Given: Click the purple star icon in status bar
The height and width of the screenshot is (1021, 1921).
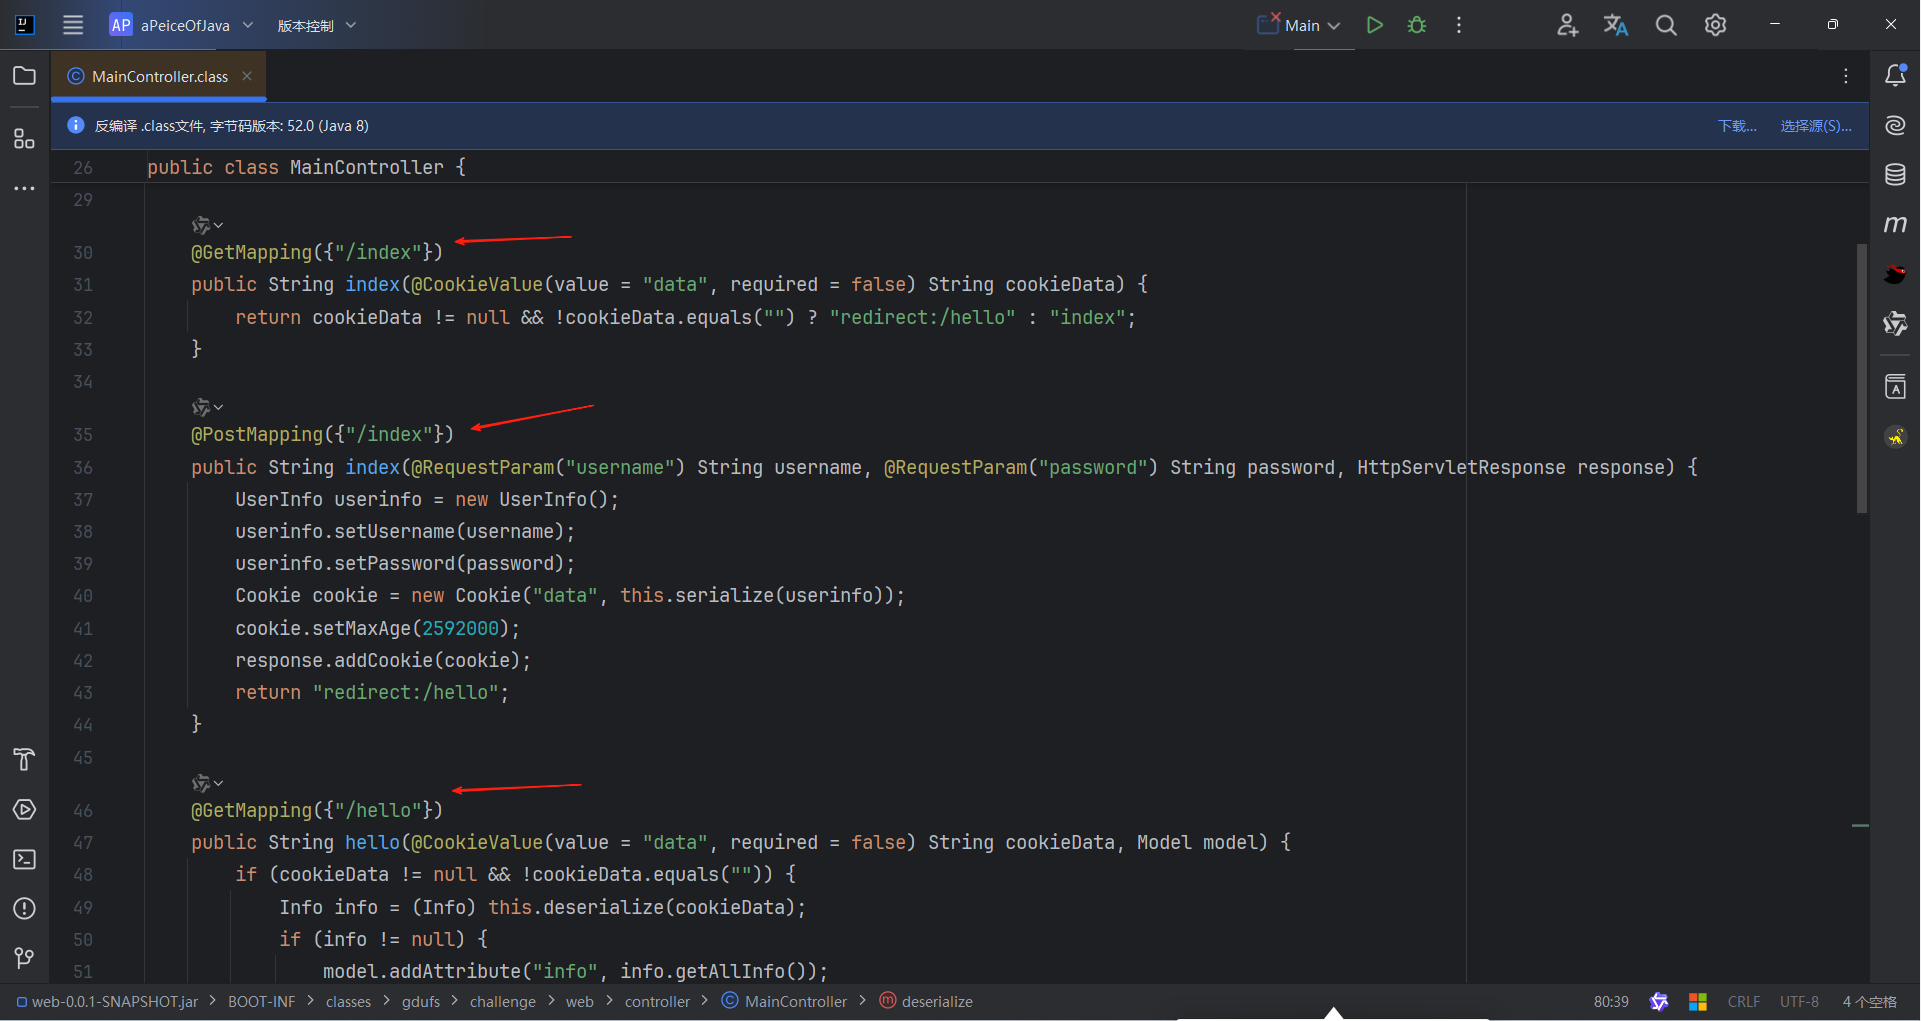Looking at the screenshot, I should pos(1659,1002).
